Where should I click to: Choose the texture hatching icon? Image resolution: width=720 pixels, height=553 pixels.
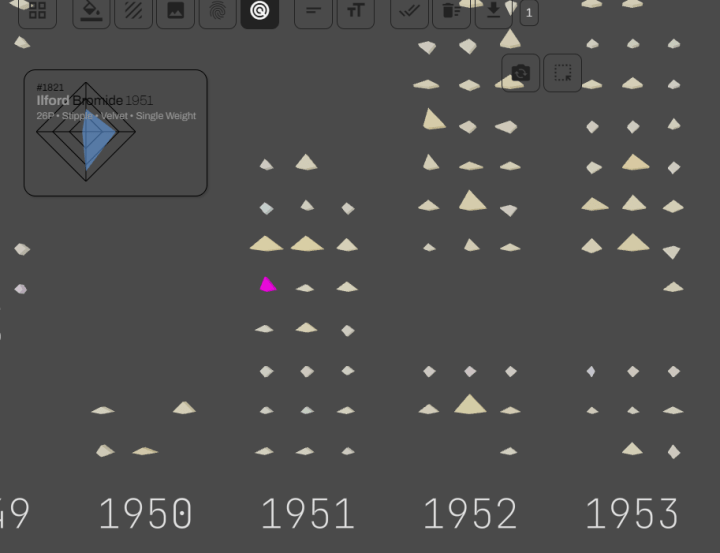coord(134,11)
